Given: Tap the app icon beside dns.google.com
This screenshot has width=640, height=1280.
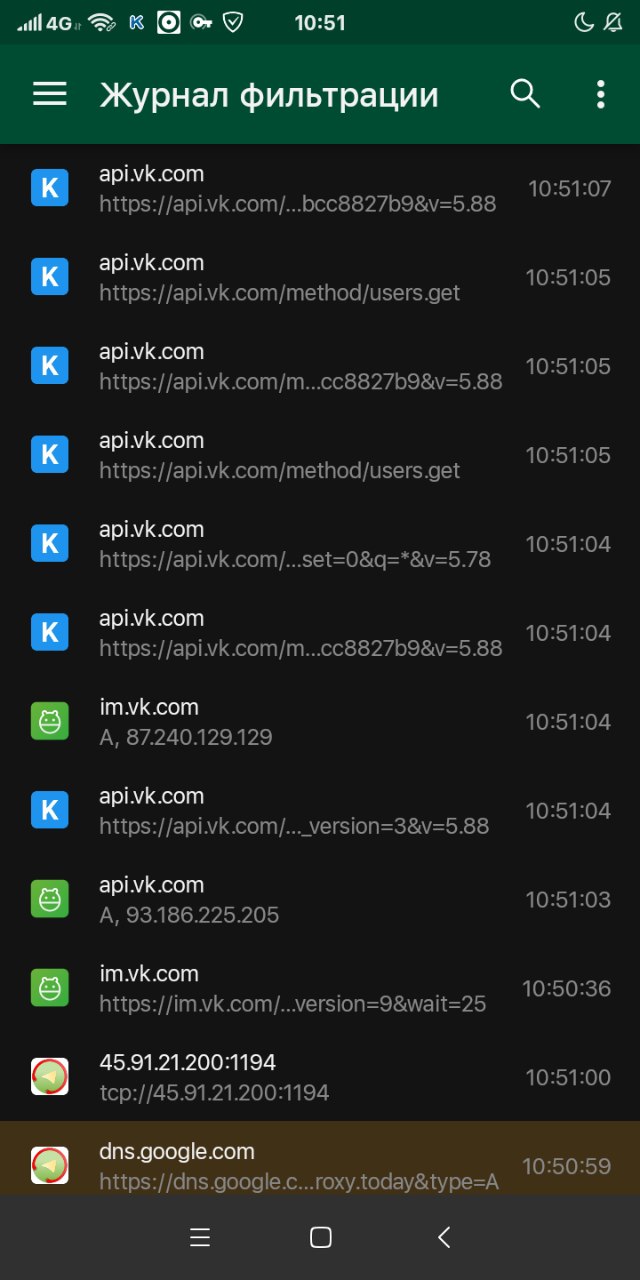Looking at the screenshot, I should click(x=50, y=1166).
